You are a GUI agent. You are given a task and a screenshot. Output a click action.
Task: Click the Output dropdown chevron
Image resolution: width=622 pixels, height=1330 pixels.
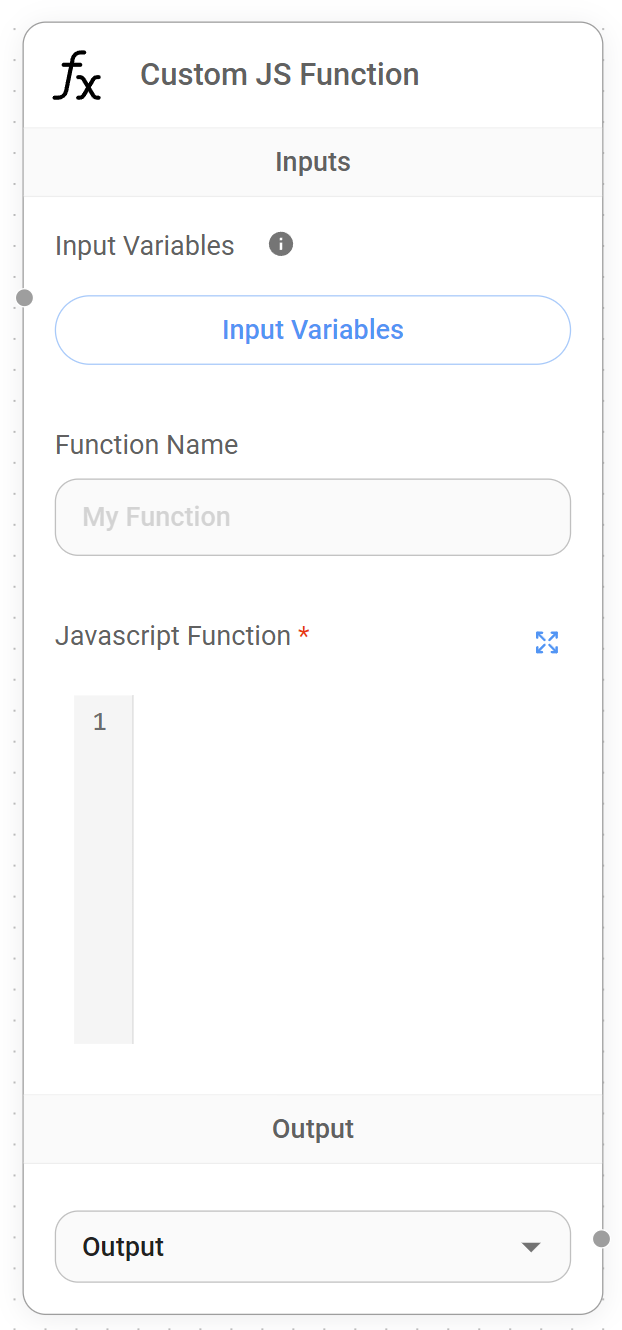531,1247
